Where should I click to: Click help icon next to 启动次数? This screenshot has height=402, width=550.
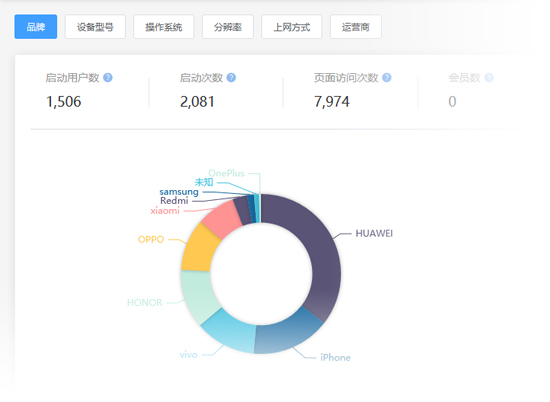[231, 78]
